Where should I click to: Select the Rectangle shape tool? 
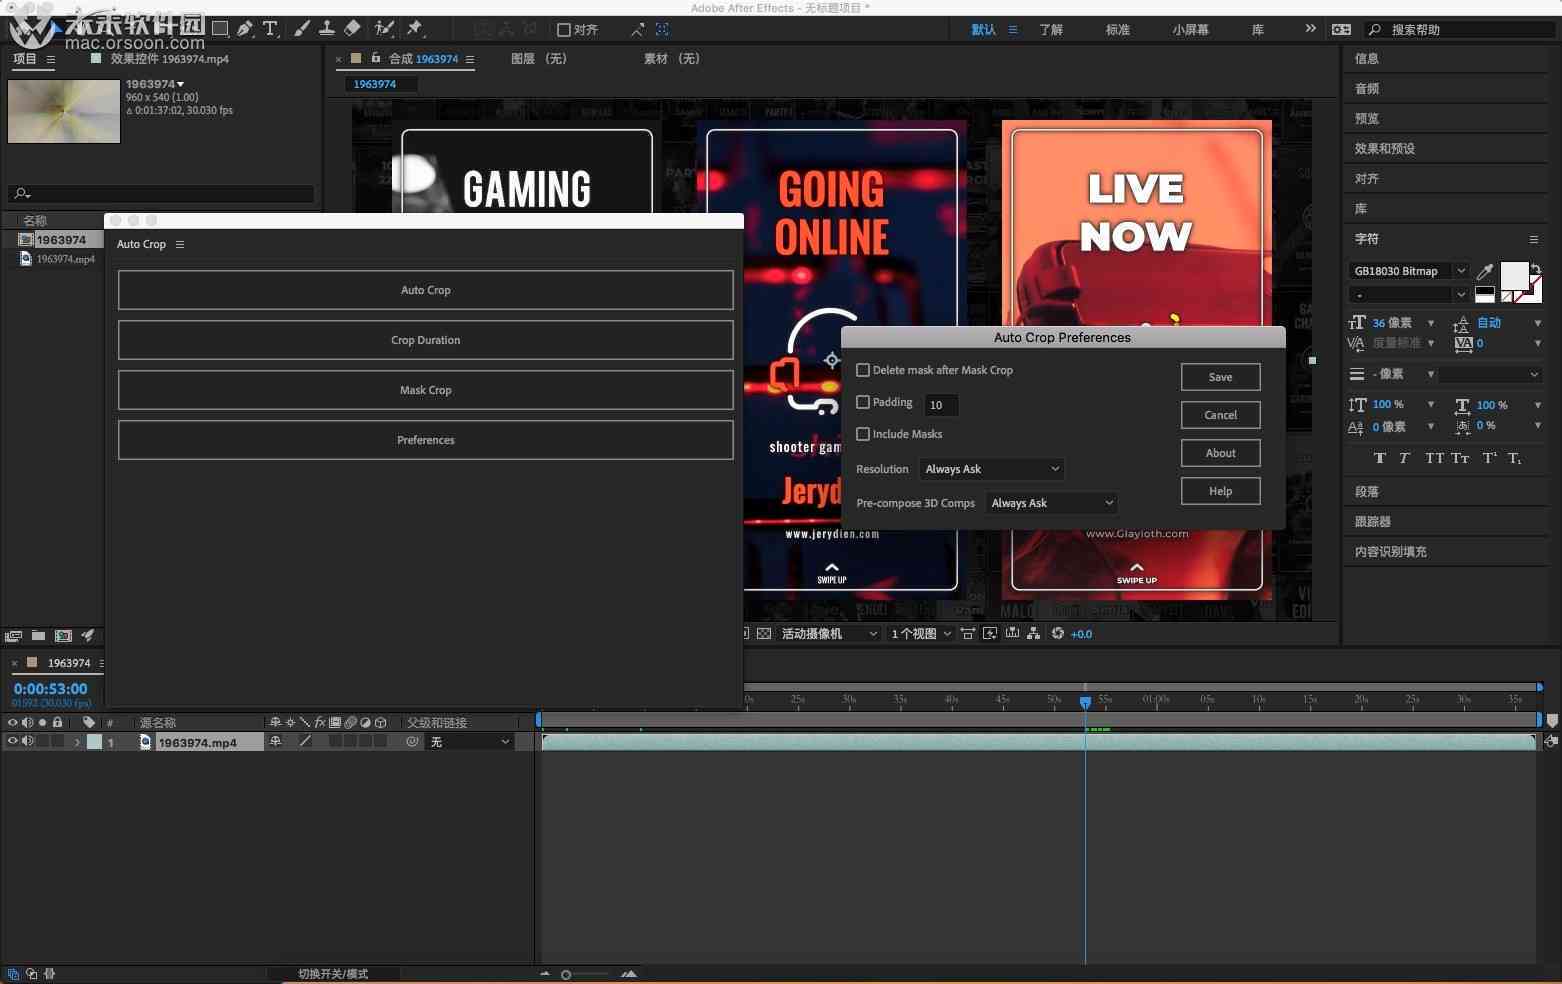[x=221, y=29]
